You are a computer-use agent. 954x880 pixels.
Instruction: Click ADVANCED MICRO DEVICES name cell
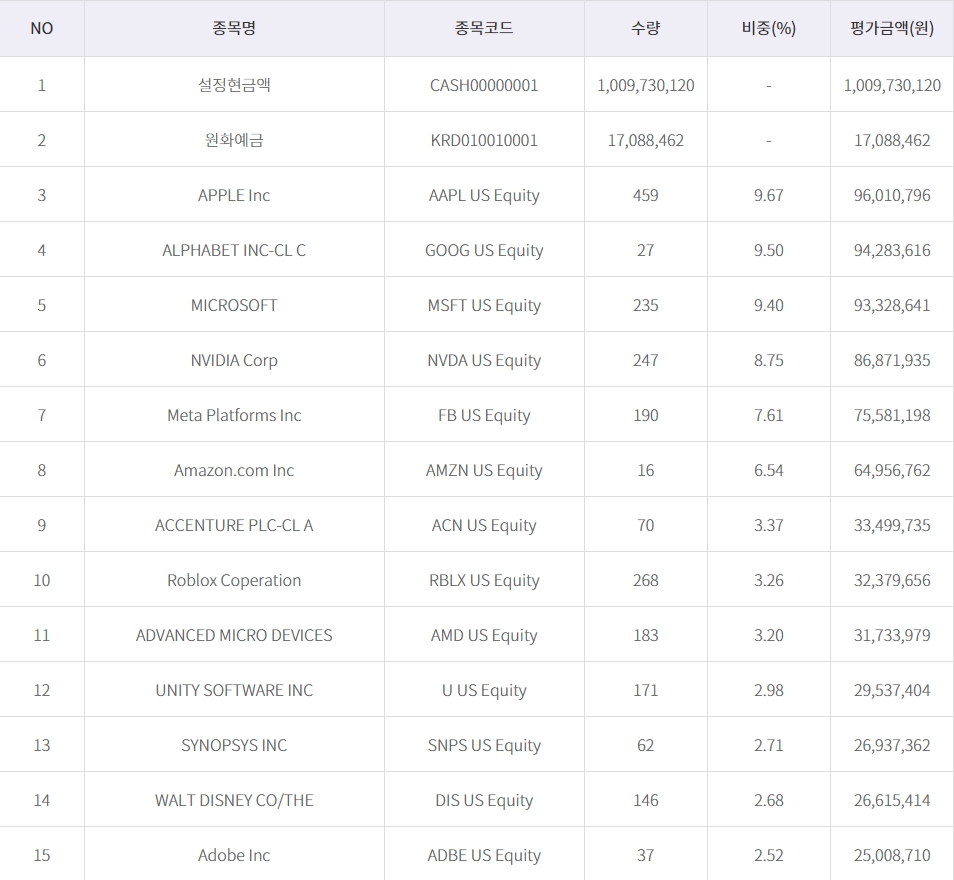point(234,635)
